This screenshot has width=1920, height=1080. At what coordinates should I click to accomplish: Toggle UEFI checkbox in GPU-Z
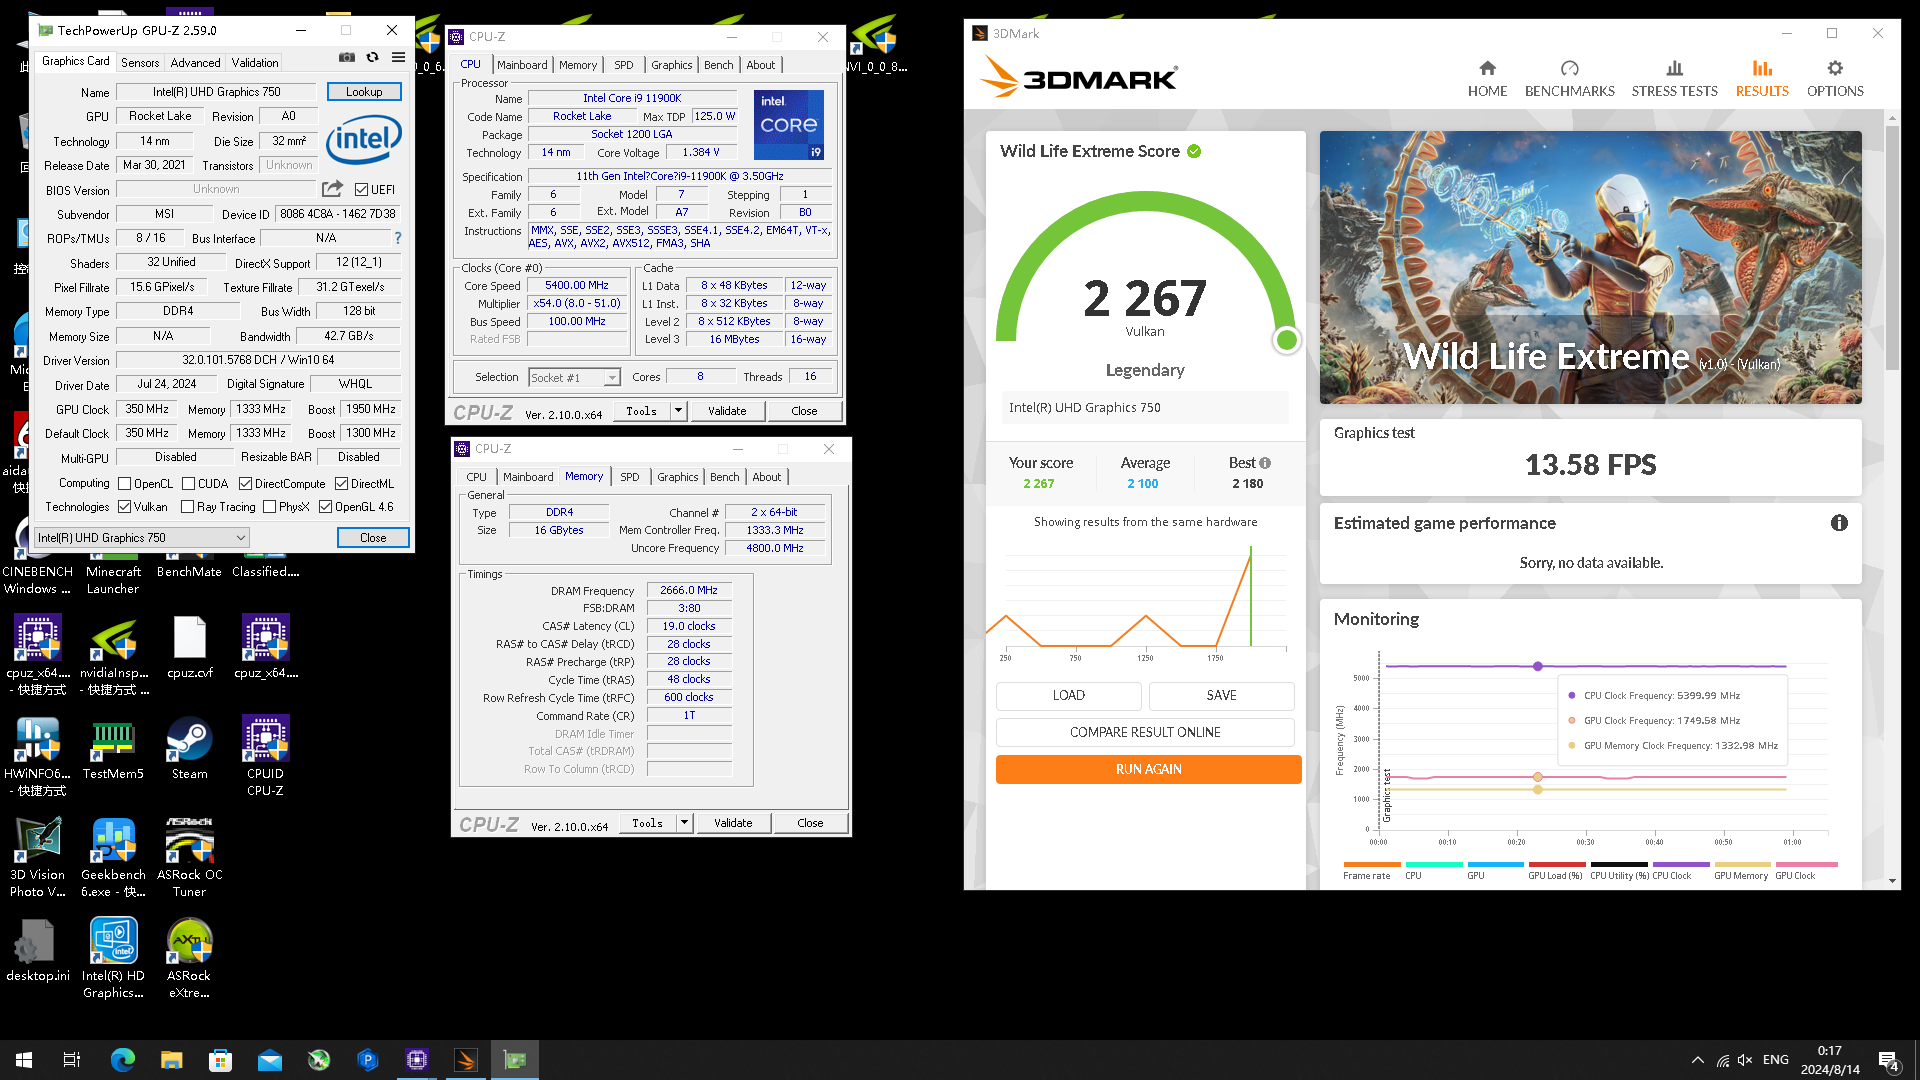[x=362, y=189]
